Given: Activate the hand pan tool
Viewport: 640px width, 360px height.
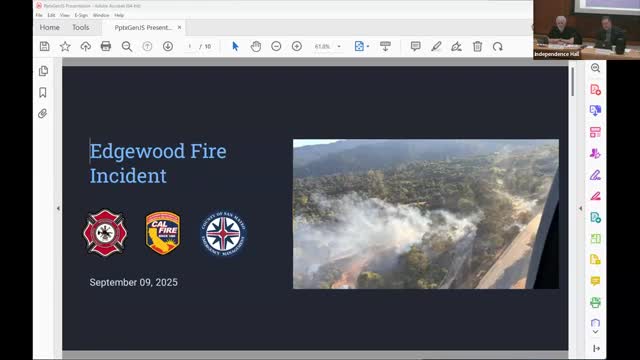Looking at the screenshot, I should coord(256,47).
